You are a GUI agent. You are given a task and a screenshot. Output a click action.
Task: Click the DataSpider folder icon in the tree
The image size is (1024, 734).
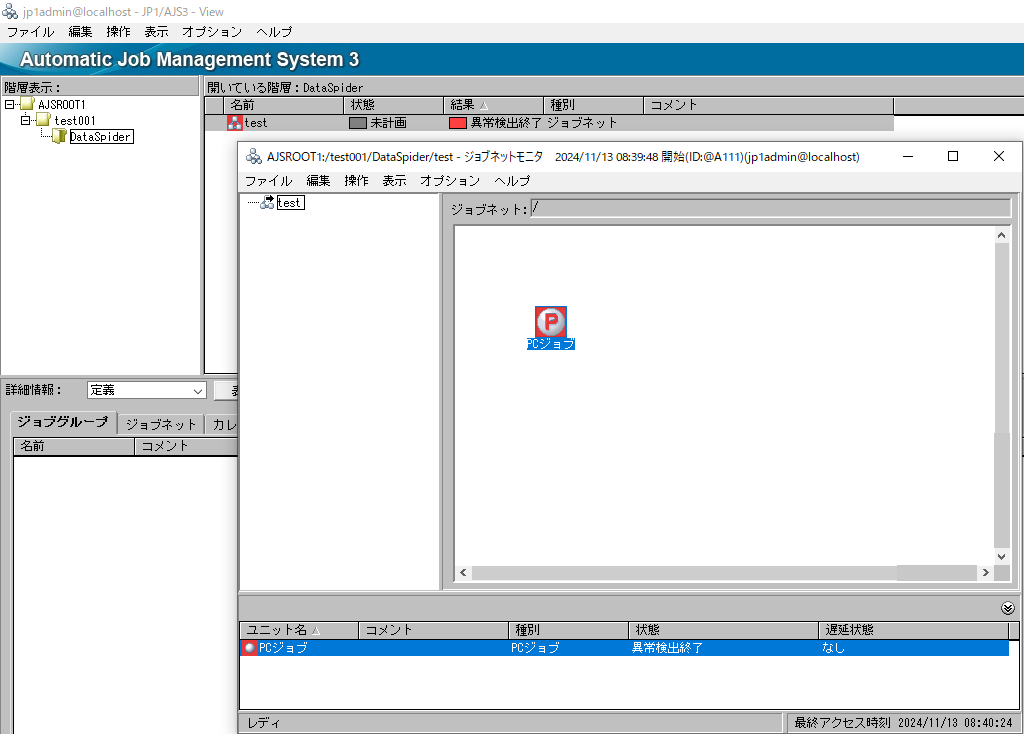59,136
